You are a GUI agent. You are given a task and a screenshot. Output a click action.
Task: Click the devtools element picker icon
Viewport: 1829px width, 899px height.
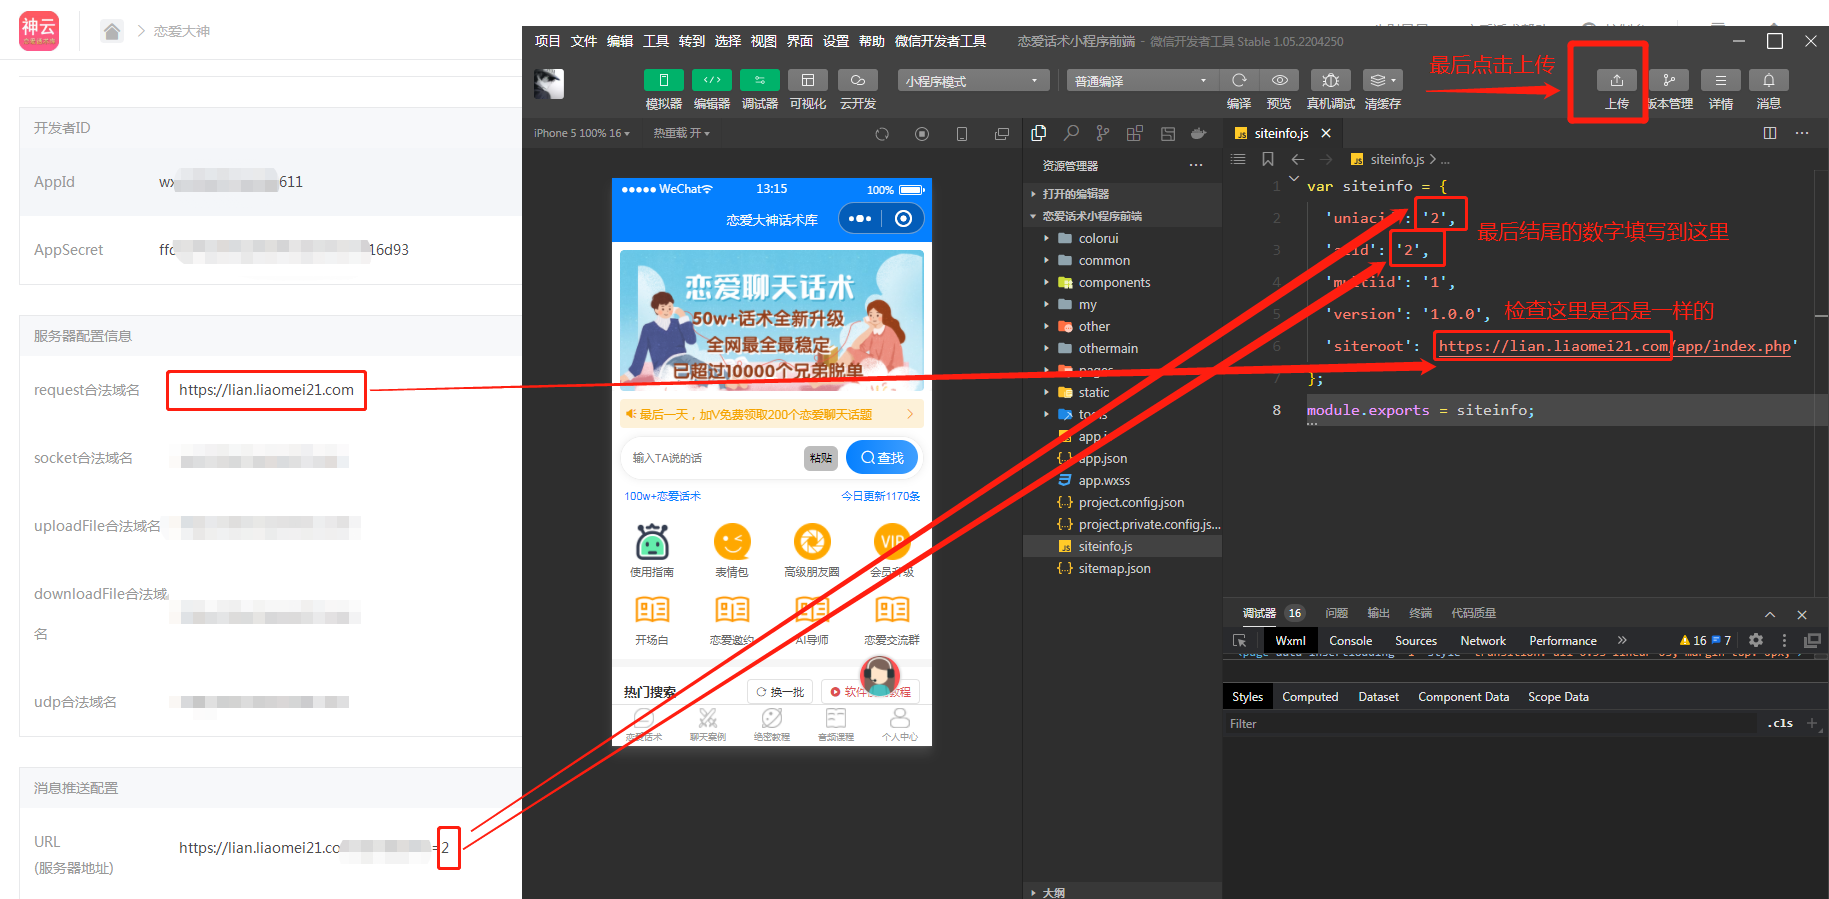[1240, 641]
